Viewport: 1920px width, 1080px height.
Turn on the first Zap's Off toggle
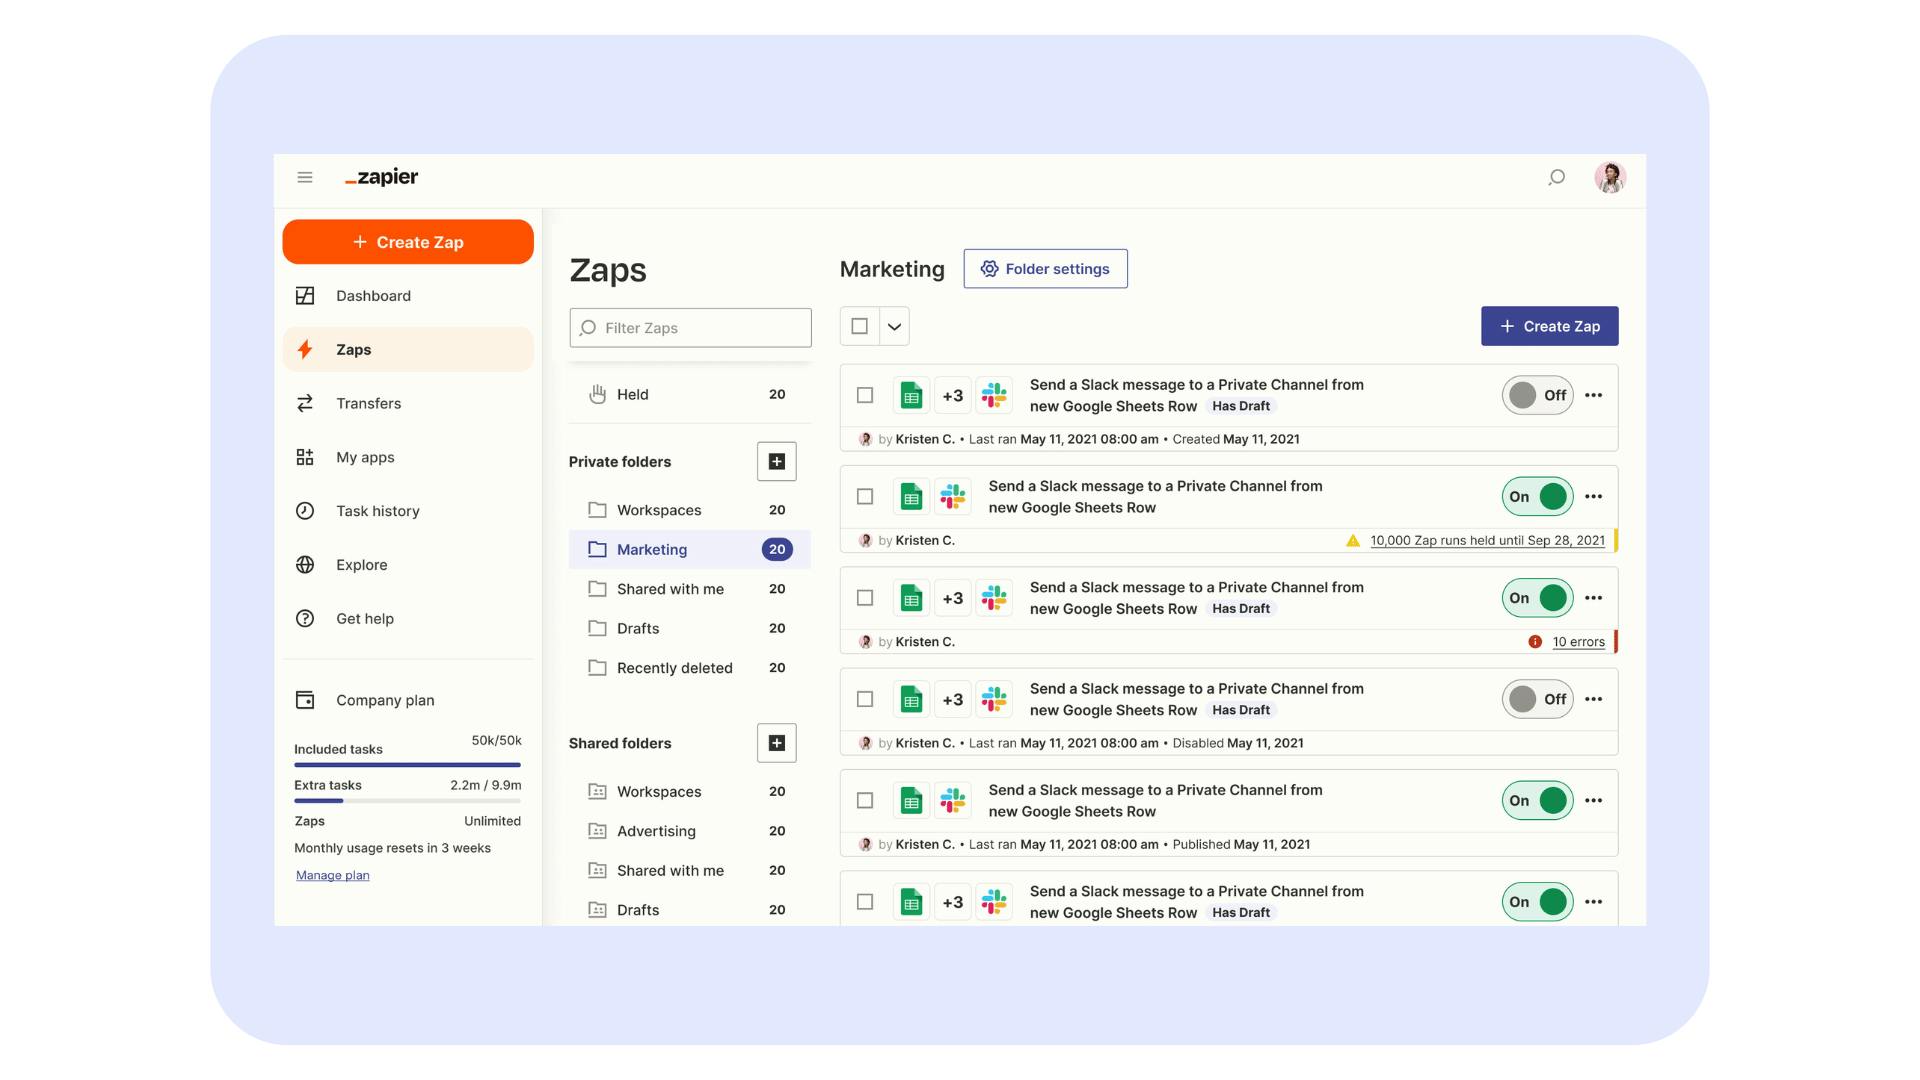point(1537,395)
